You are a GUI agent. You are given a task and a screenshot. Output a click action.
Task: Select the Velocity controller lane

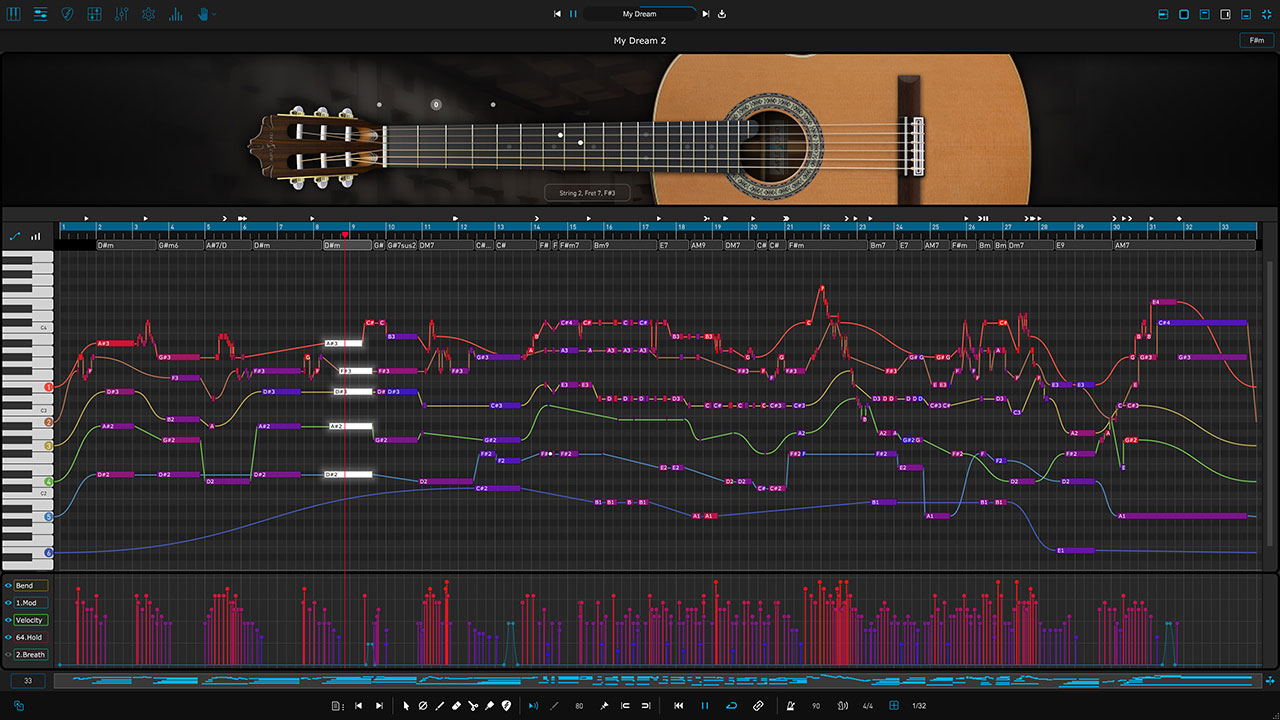point(30,620)
